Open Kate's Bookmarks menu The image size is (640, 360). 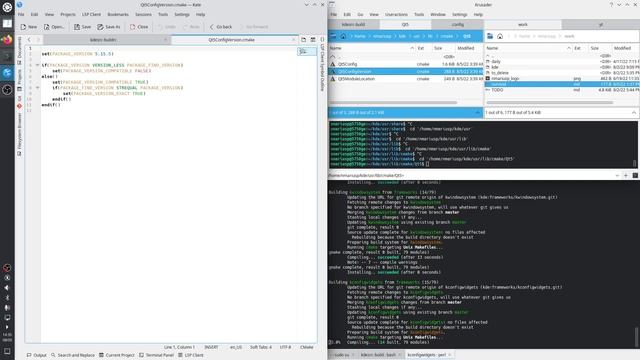pos(118,14)
